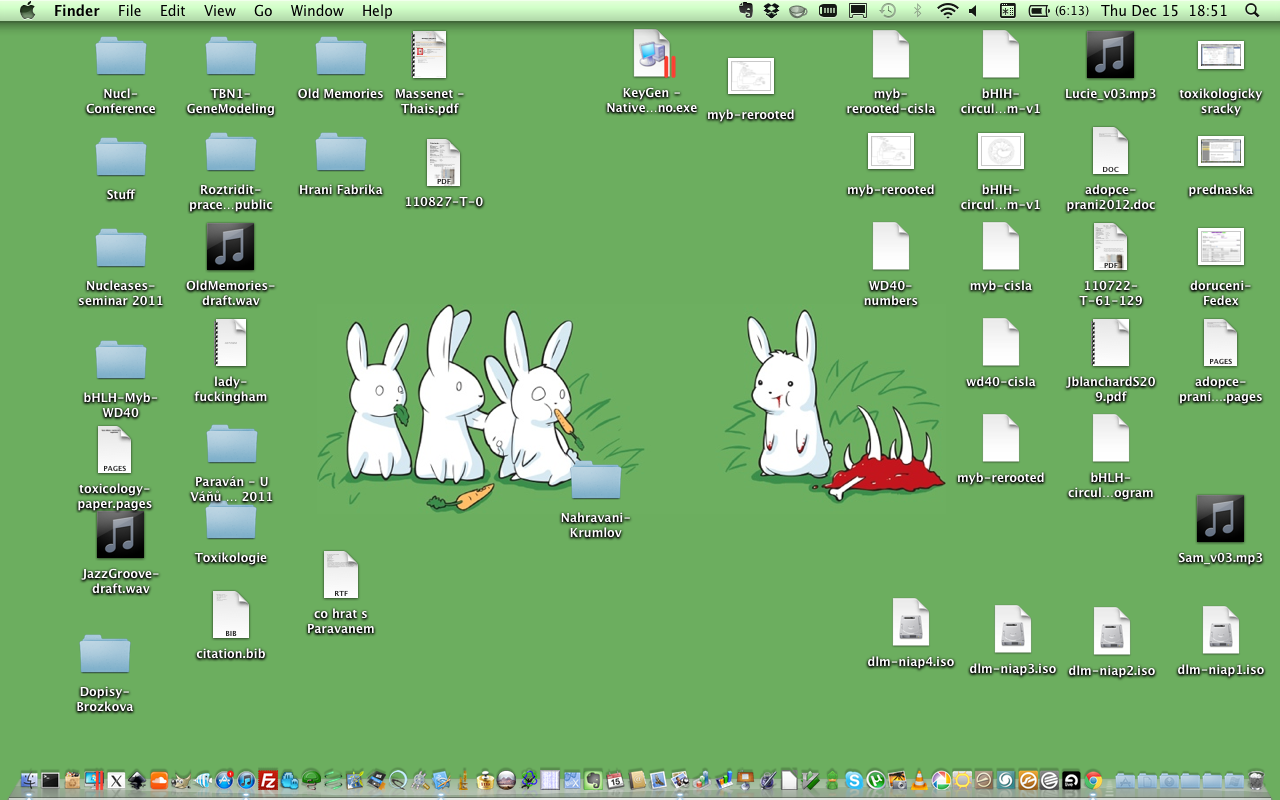
Task: Open iCal calendar in the dock
Action: pos(615,780)
